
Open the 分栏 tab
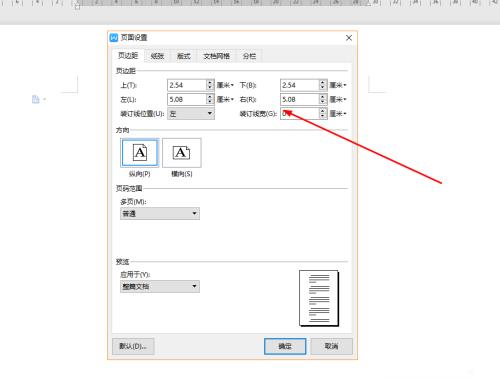pos(249,56)
